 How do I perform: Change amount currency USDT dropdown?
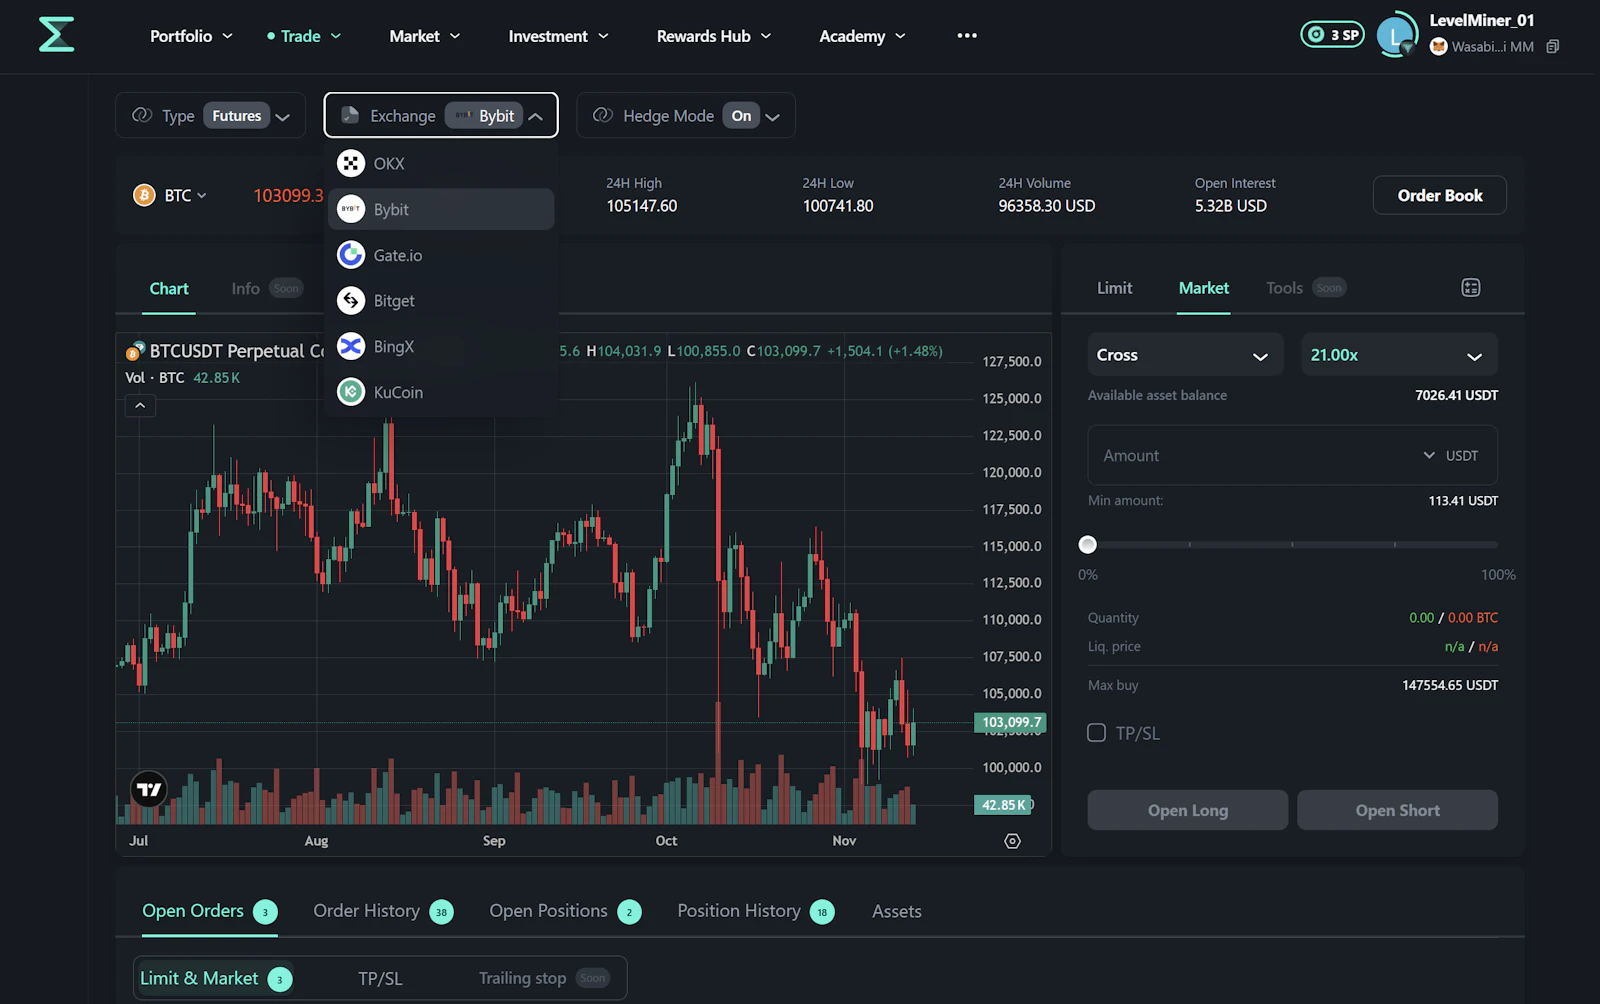(x=1450, y=455)
